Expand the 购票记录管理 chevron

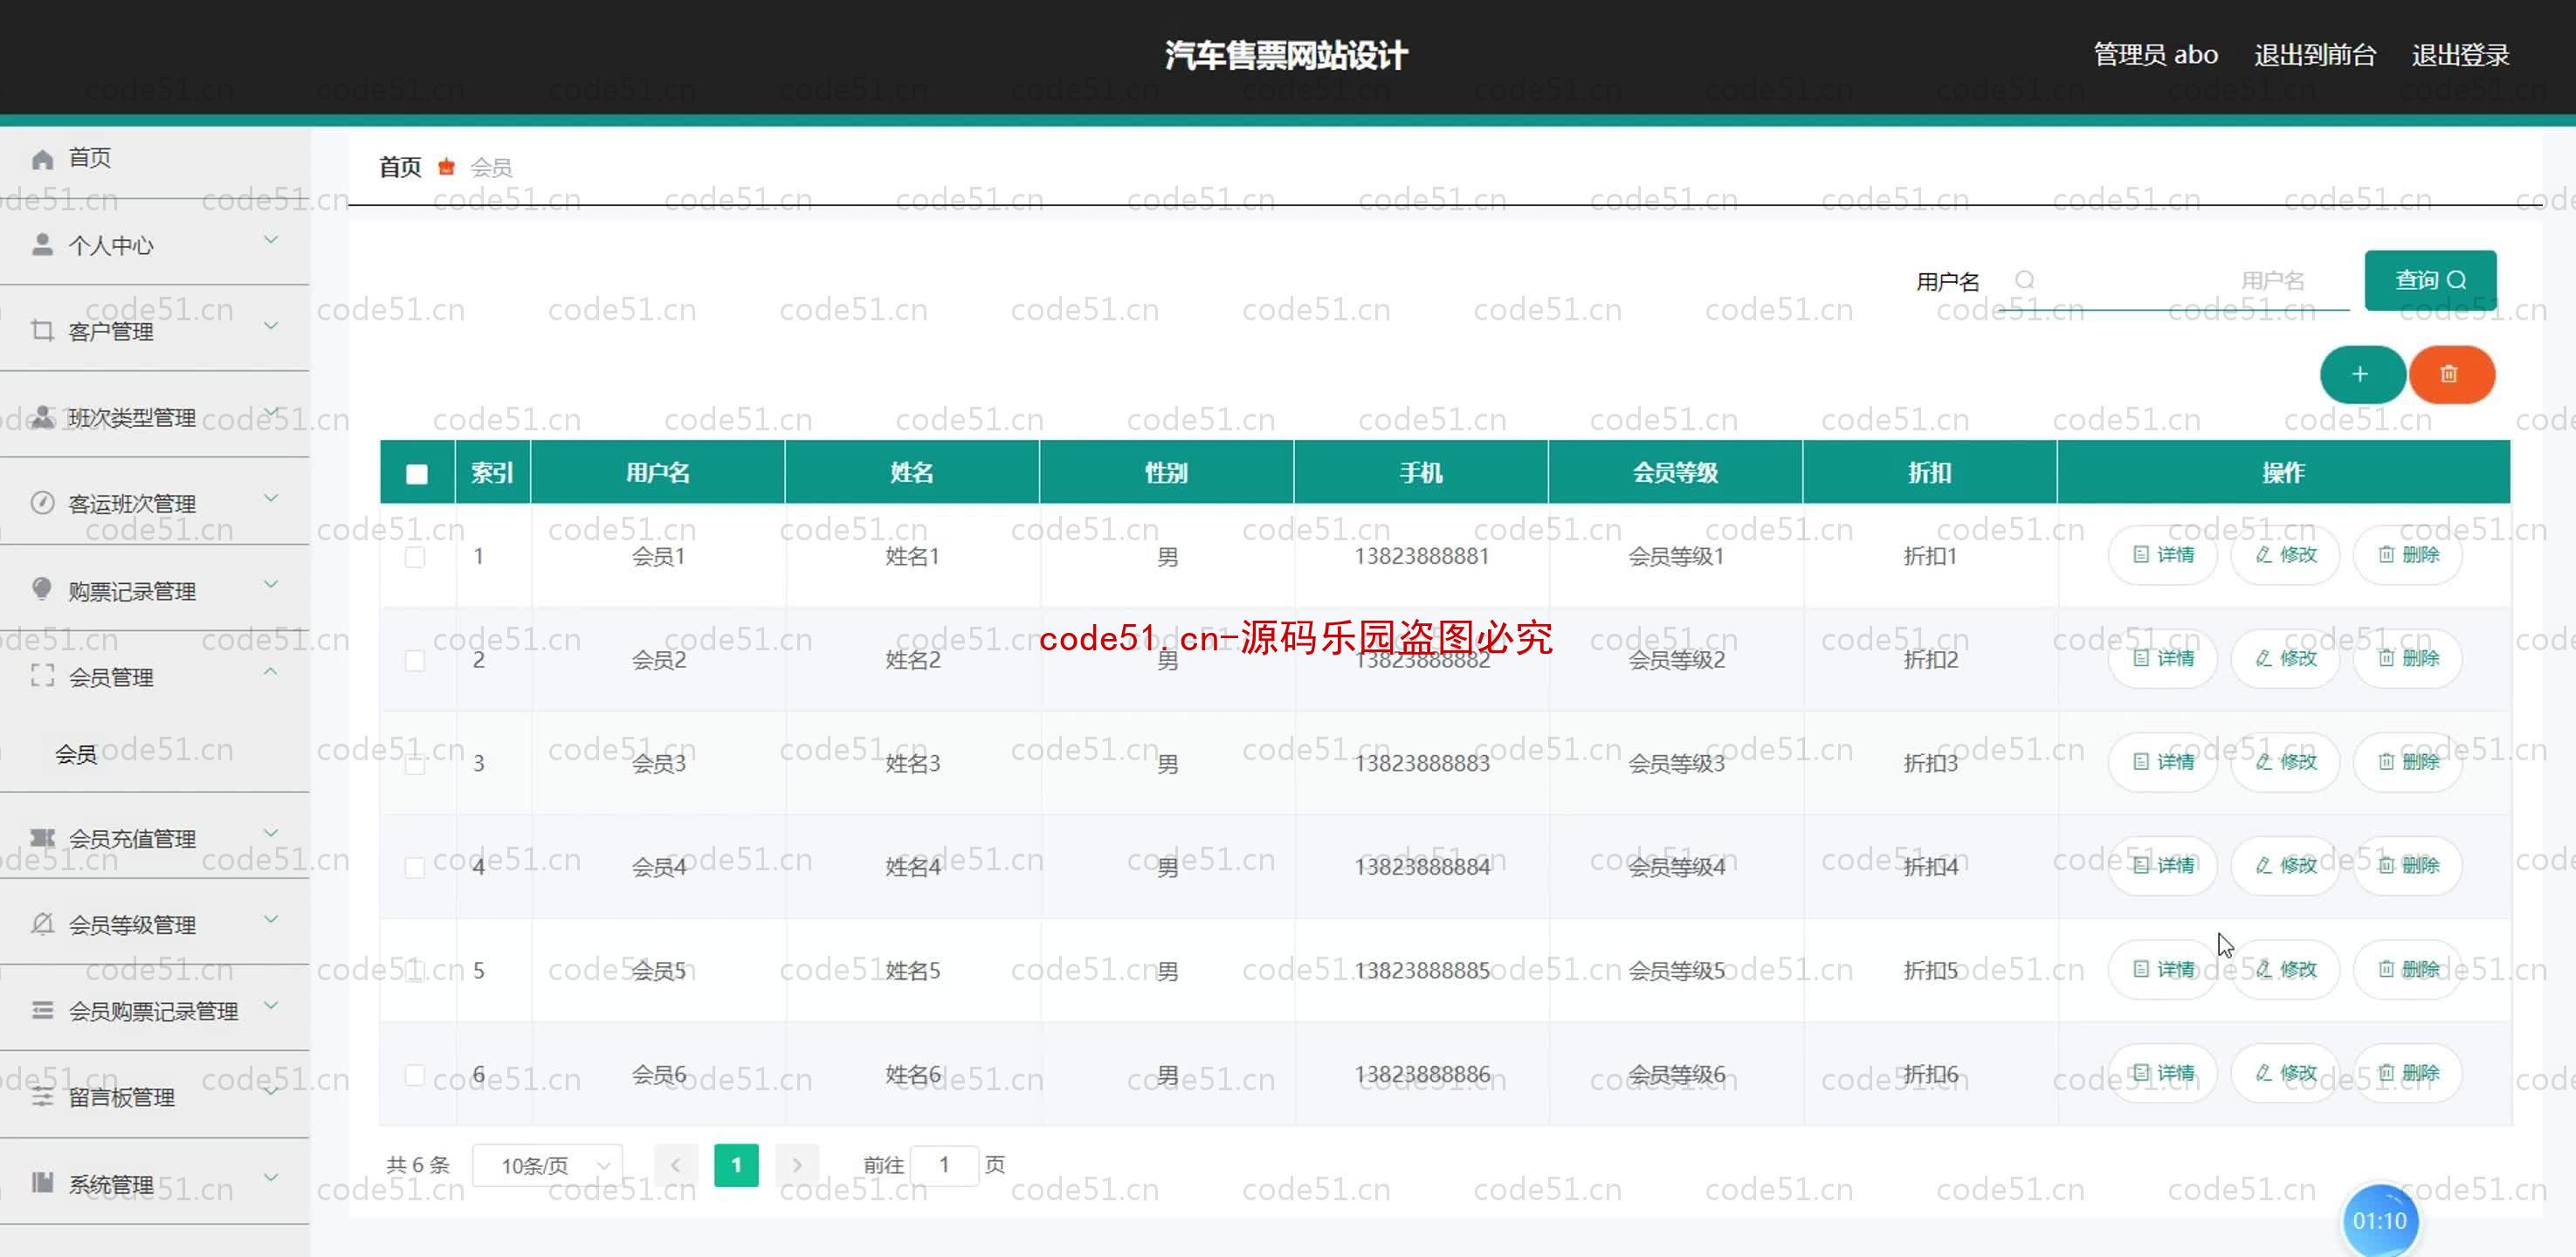point(270,584)
